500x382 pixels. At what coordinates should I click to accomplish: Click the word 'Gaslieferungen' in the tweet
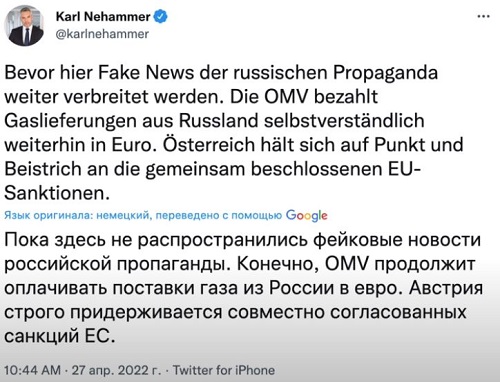click(70, 121)
